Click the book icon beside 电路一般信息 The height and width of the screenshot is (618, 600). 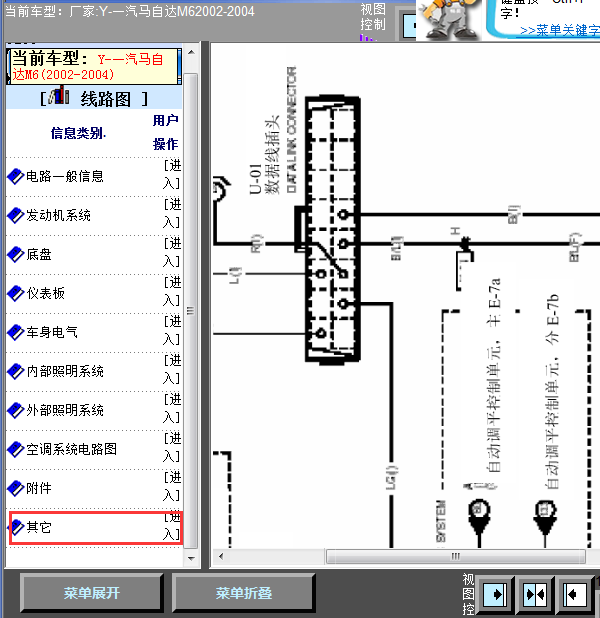[x=16, y=176]
